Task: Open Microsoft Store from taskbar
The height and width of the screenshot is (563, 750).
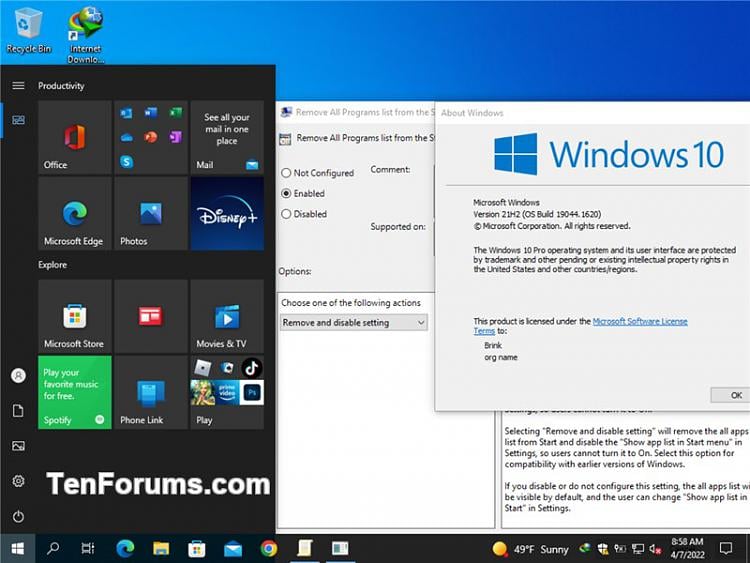Action: click(x=197, y=548)
